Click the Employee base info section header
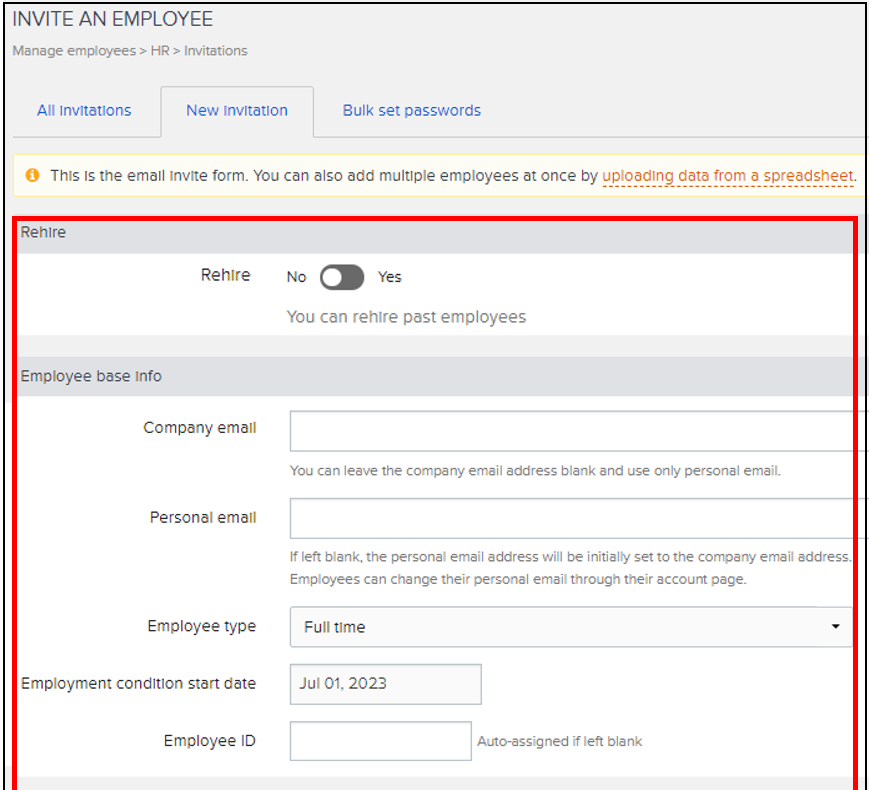This screenshot has height=790, width=869. (91, 377)
